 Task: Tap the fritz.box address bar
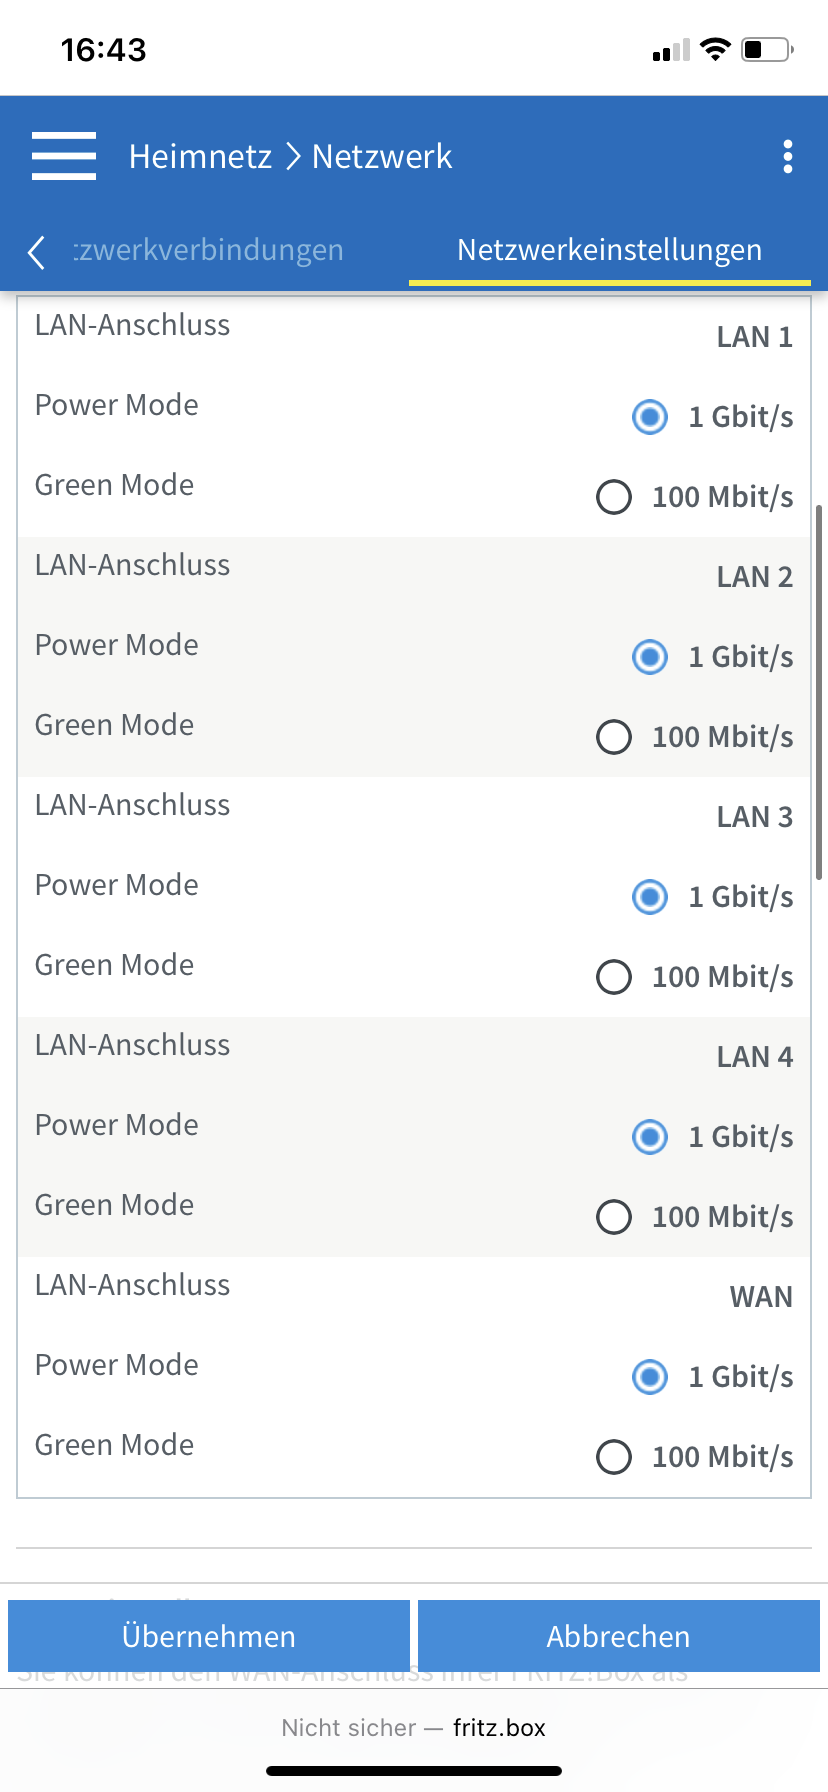[x=414, y=1727]
